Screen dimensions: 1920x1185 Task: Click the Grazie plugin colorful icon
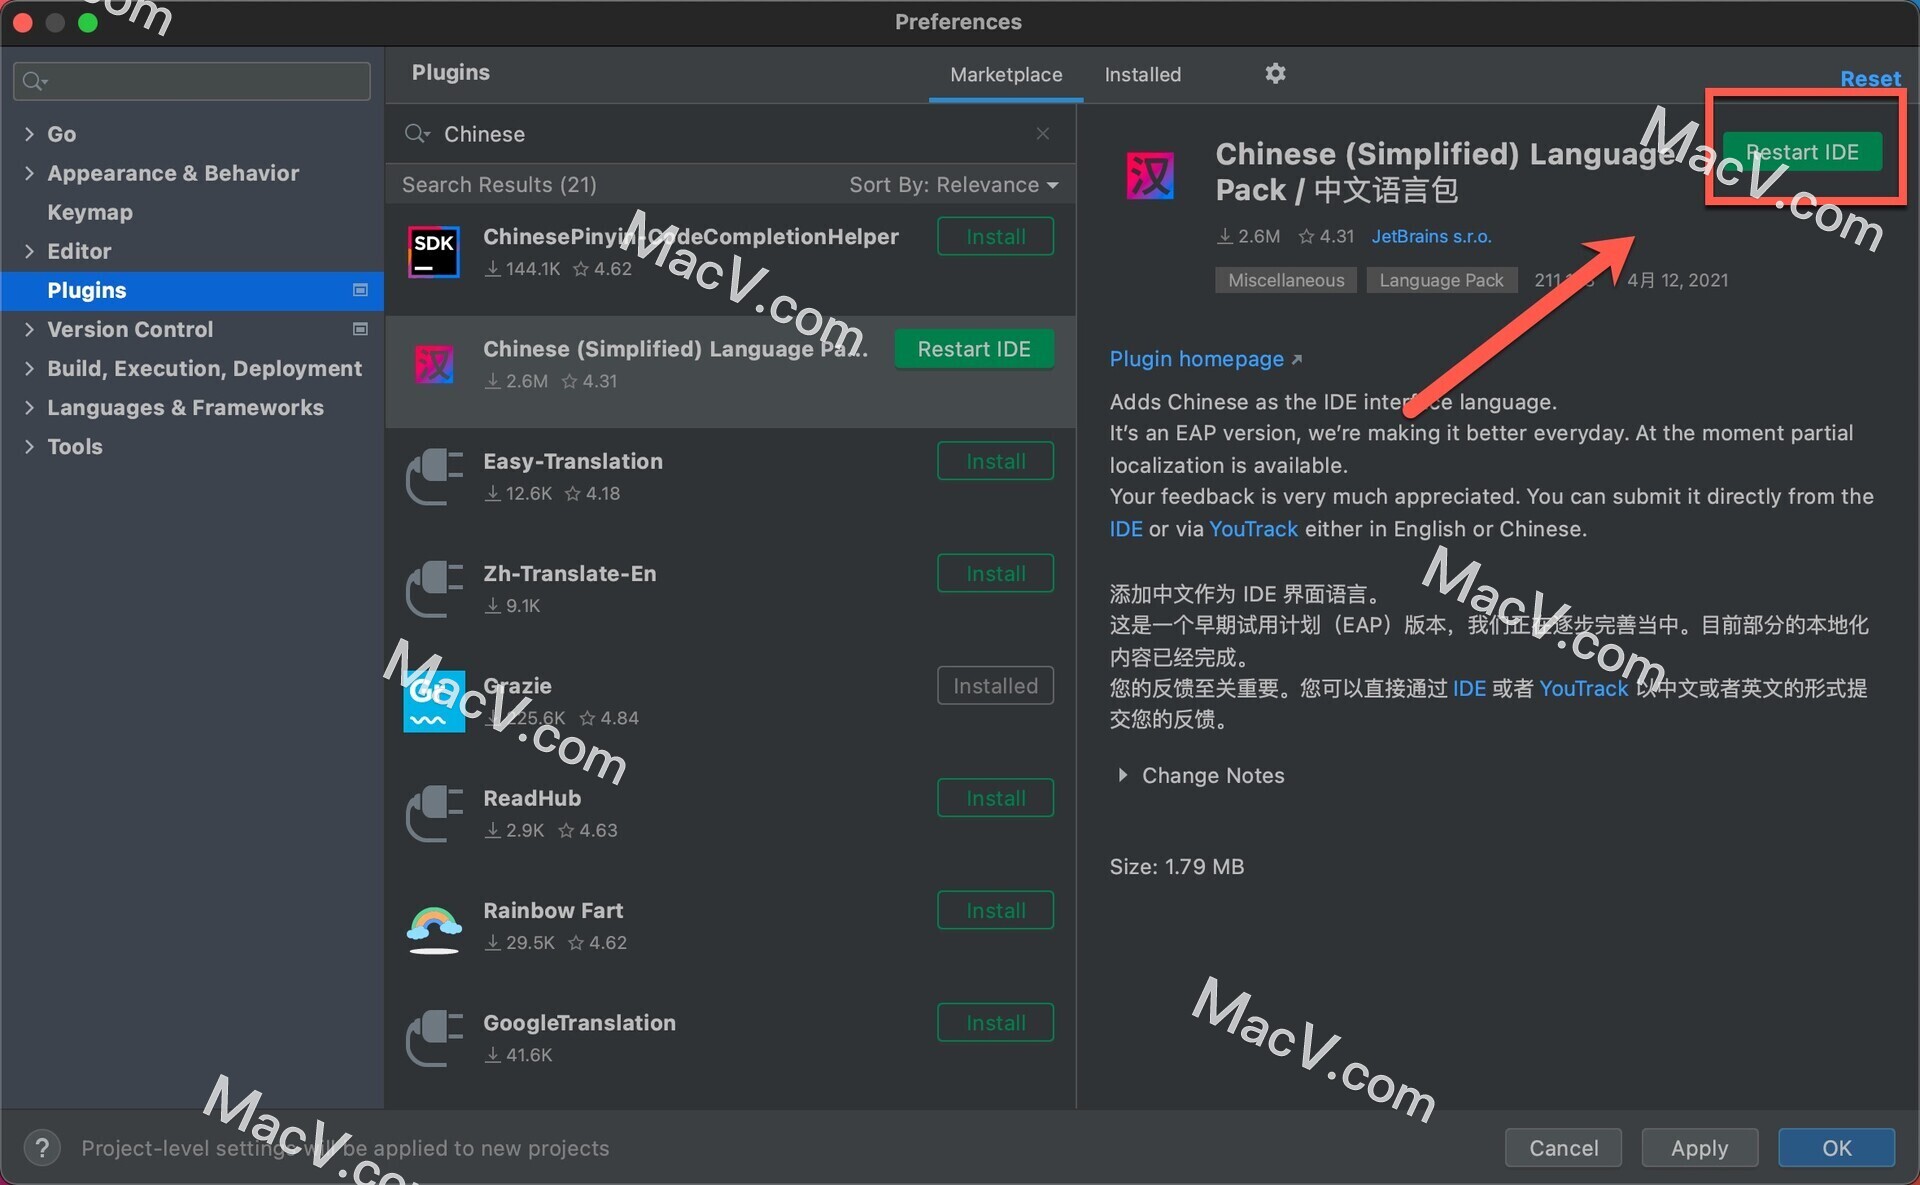tap(432, 701)
